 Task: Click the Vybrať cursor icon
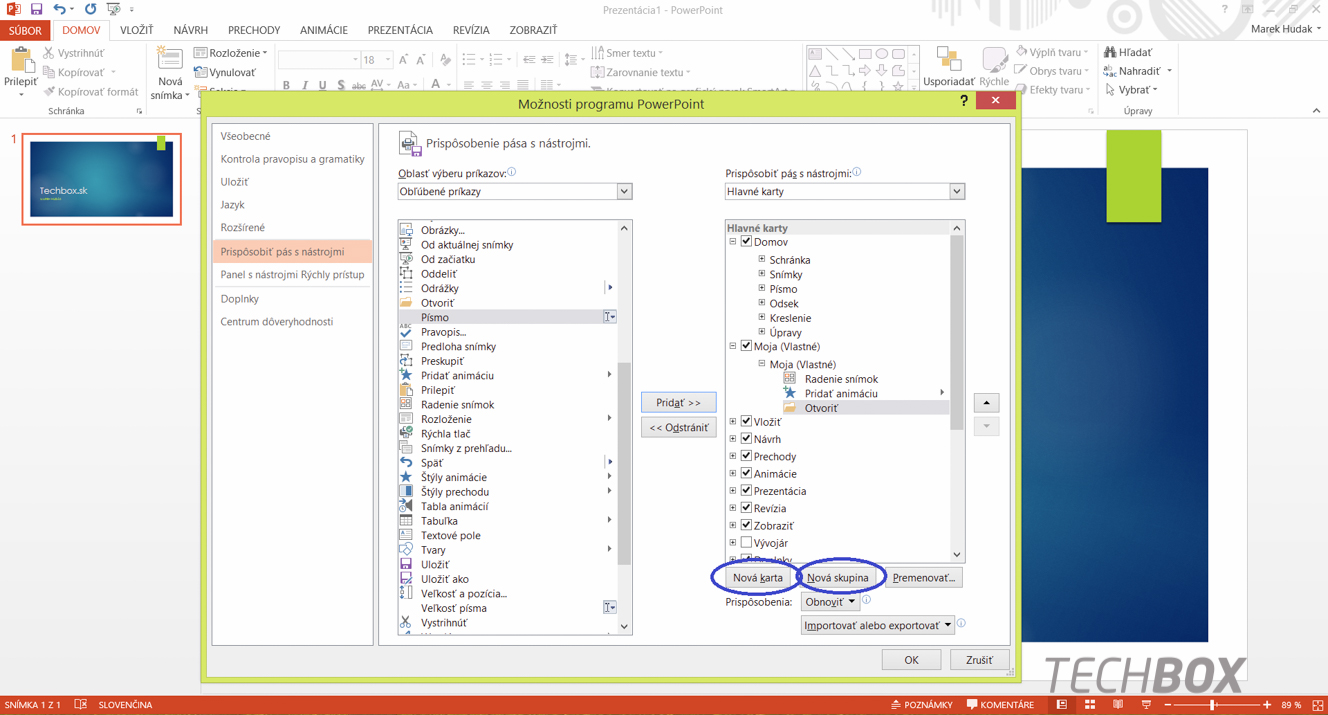(1110, 89)
